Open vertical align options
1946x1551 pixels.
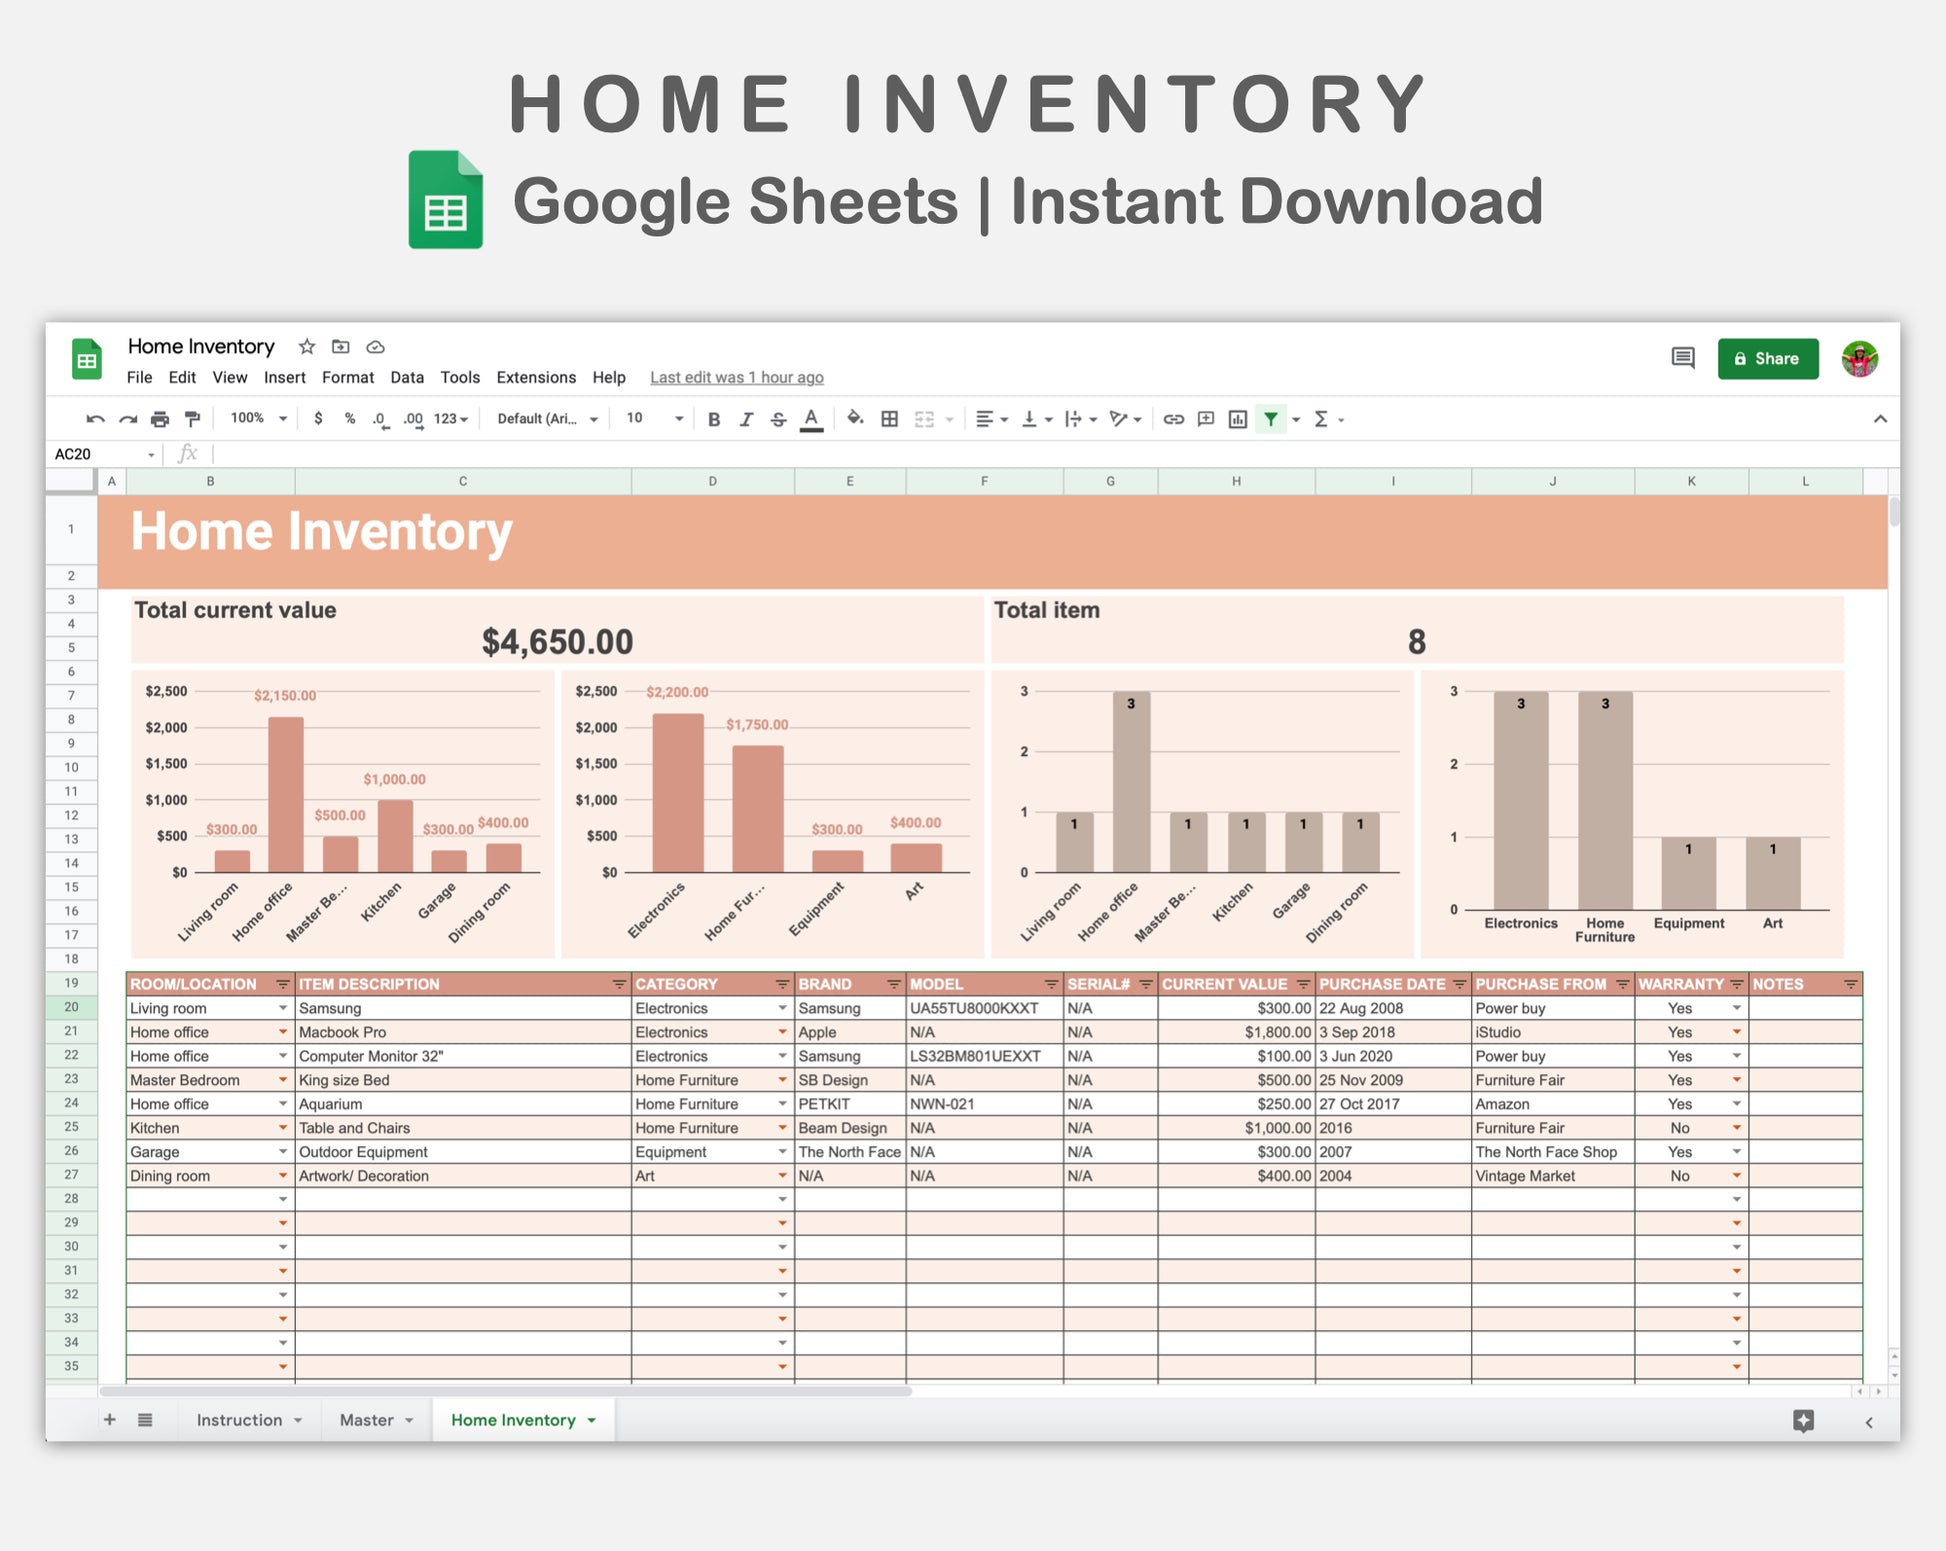(1036, 419)
